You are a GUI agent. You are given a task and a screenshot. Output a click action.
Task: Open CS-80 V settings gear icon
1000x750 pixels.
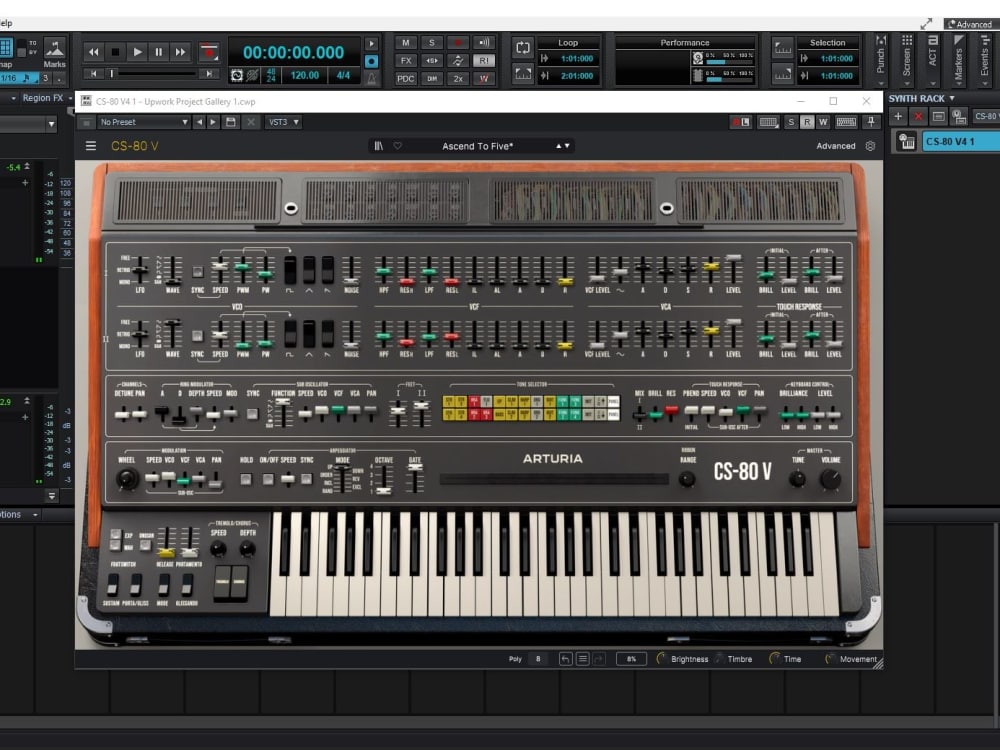point(870,146)
